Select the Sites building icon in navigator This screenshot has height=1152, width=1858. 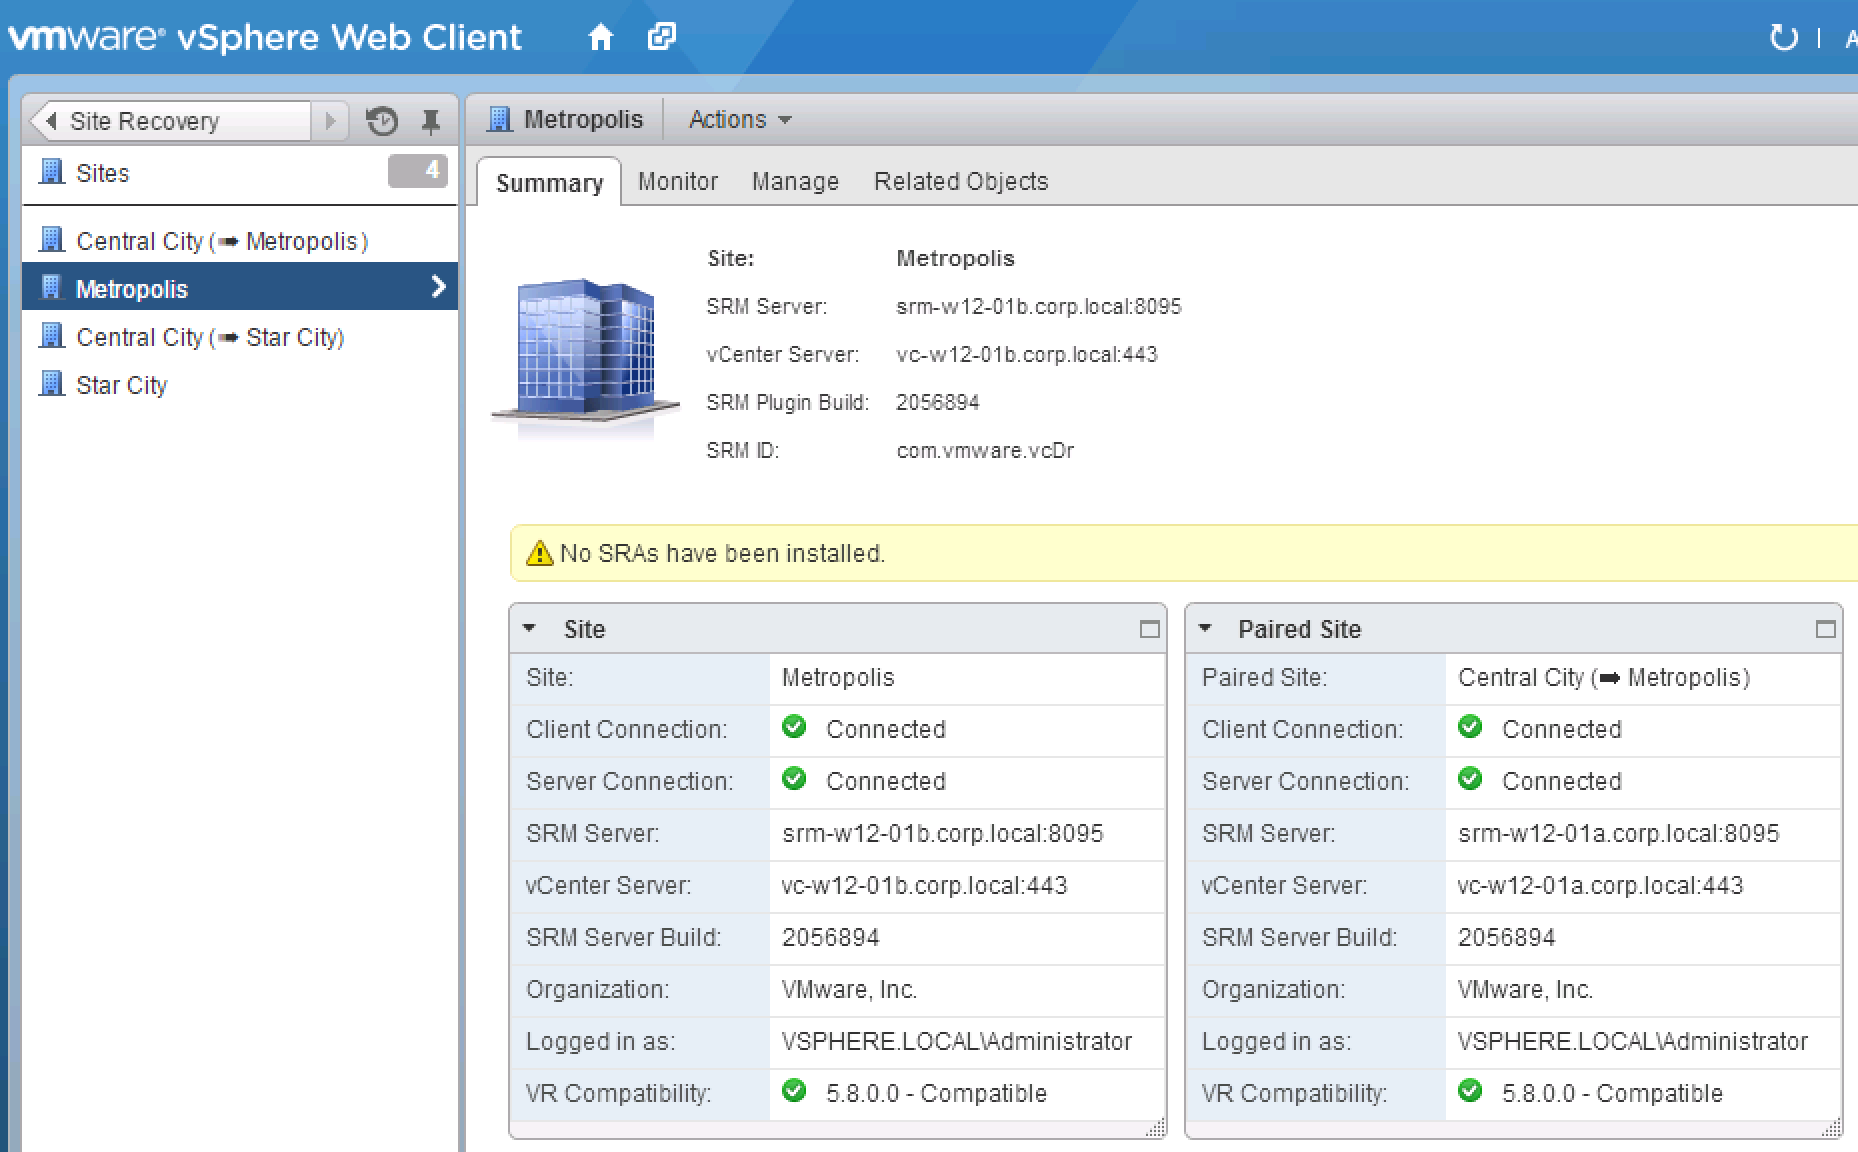pos(51,172)
